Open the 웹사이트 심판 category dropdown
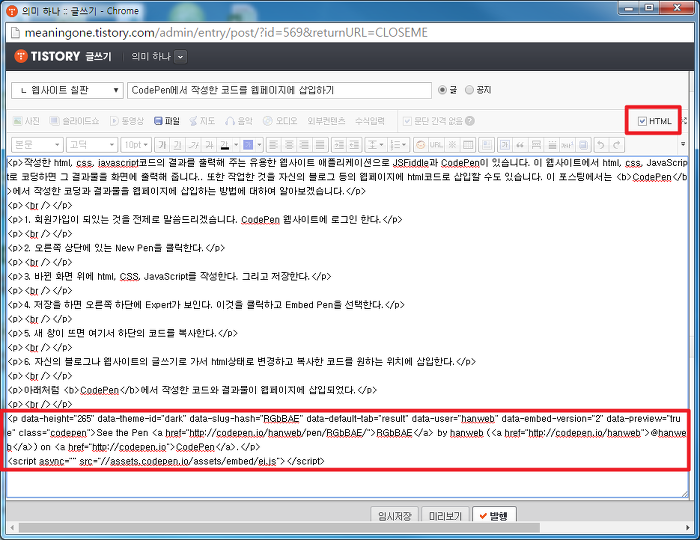700x540 pixels. 67,90
